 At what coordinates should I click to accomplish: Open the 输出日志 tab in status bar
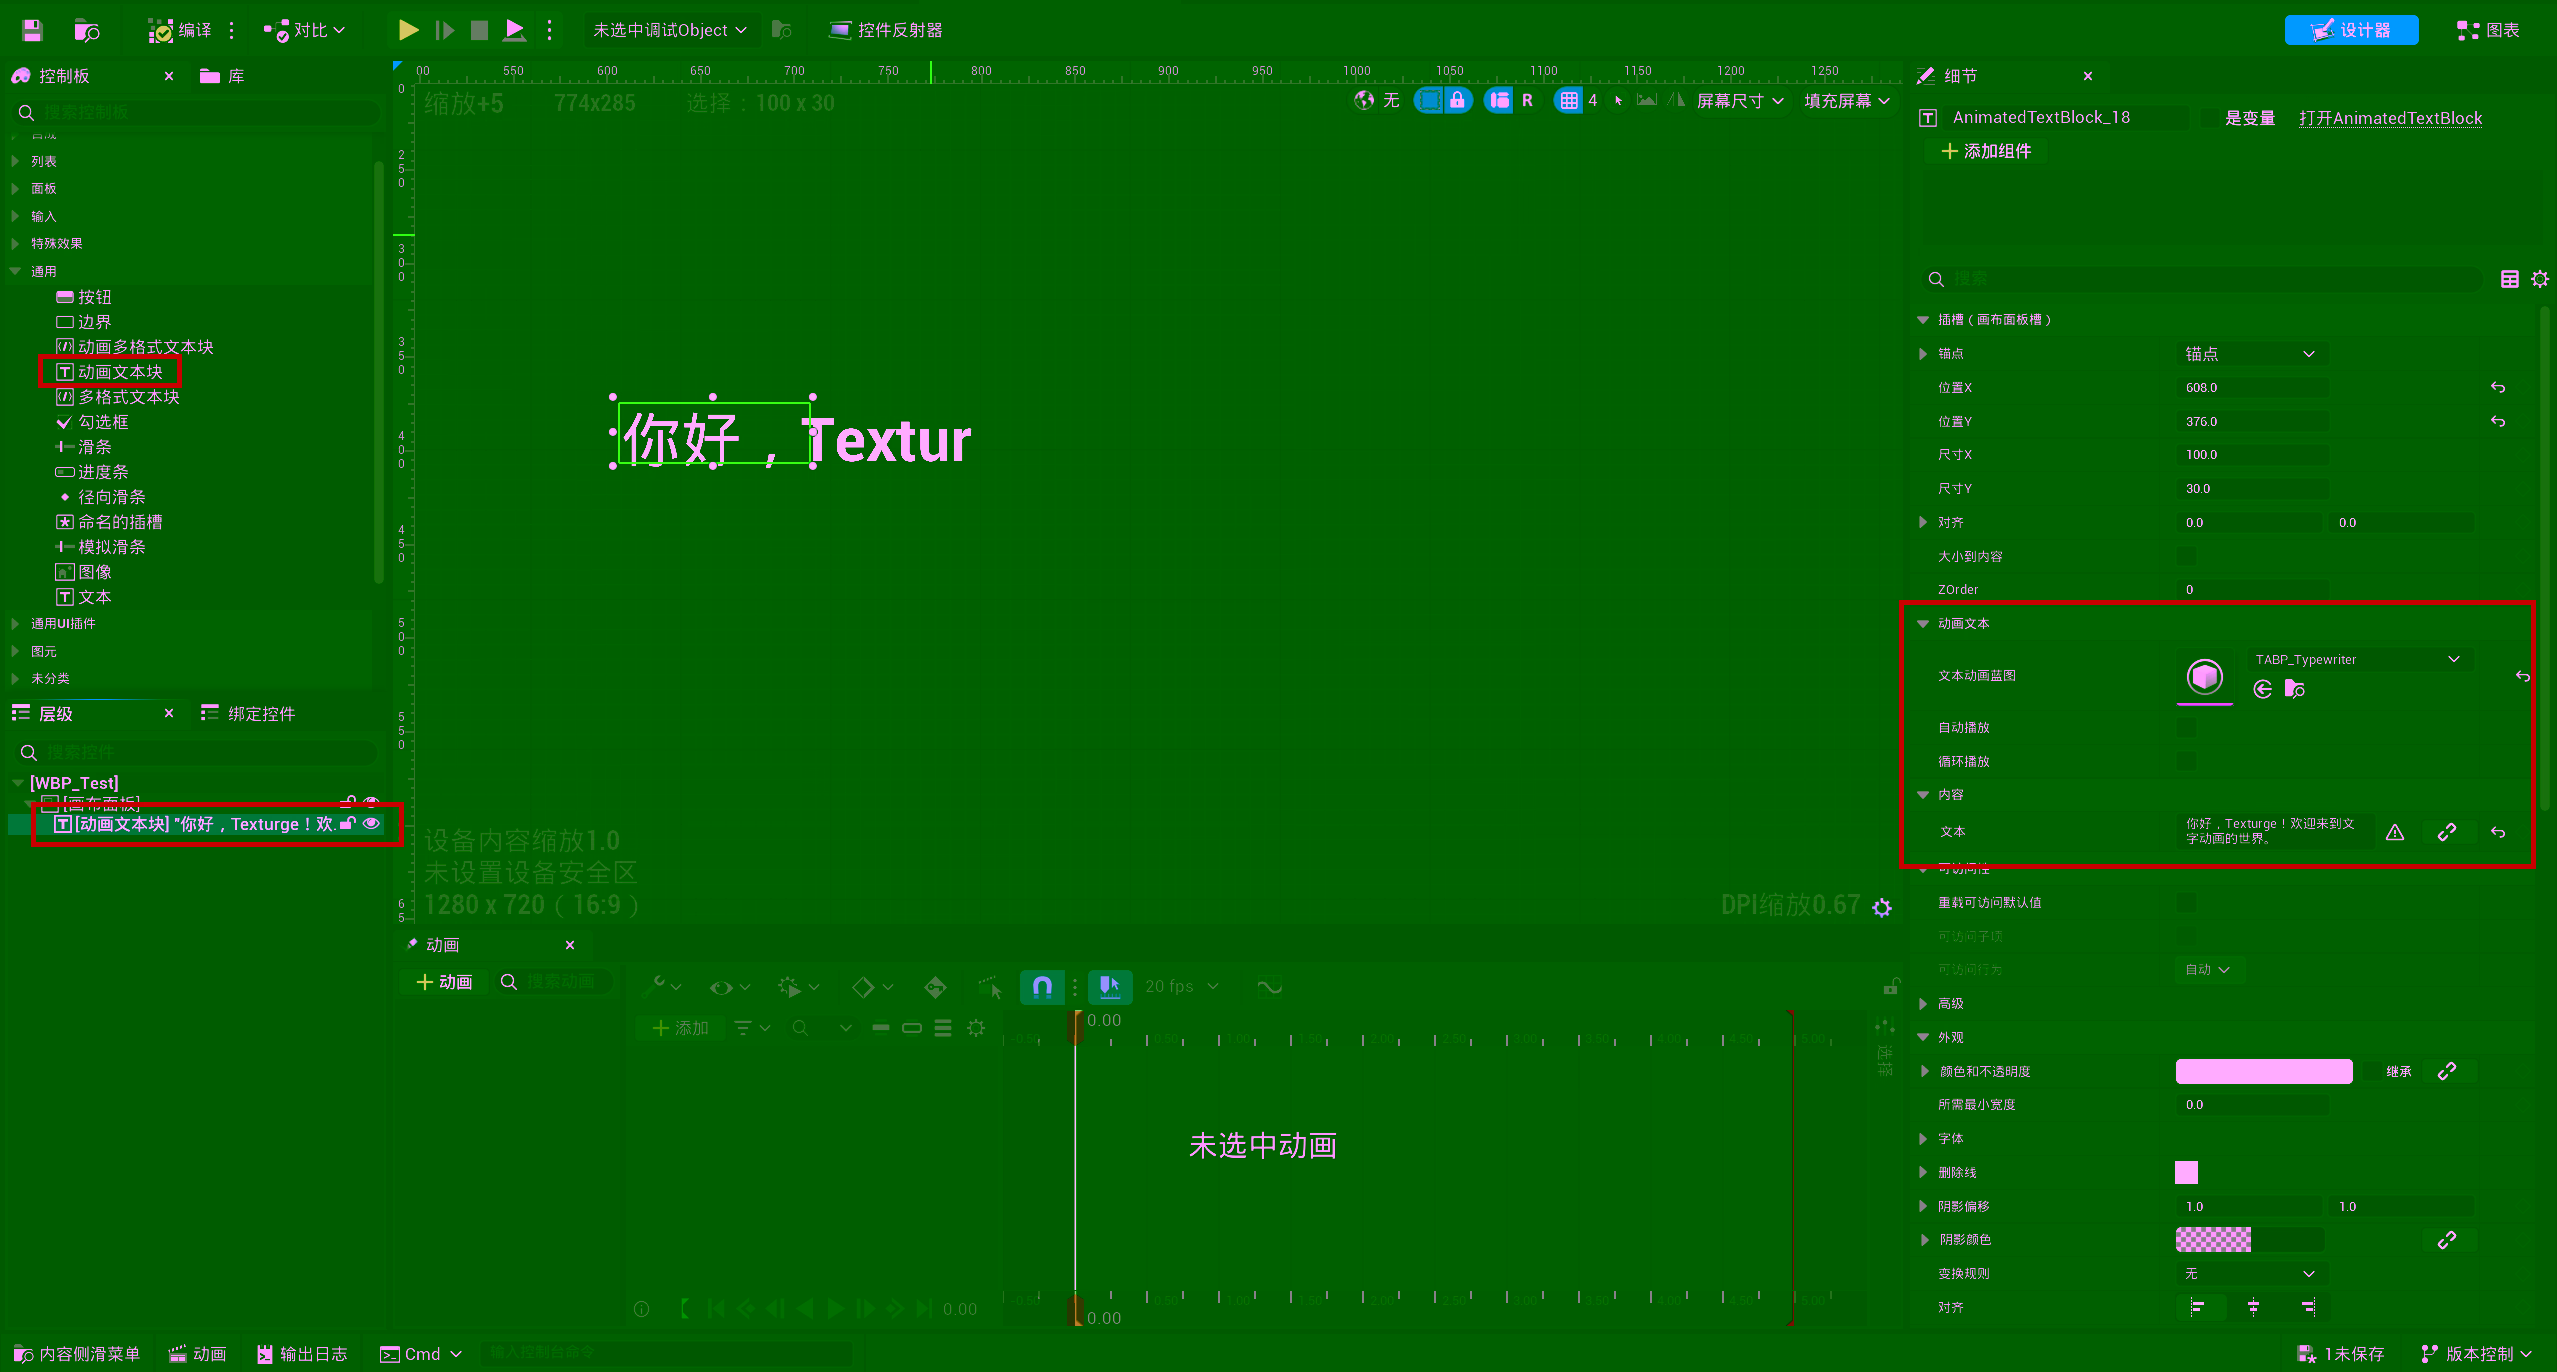pos(302,1353)
